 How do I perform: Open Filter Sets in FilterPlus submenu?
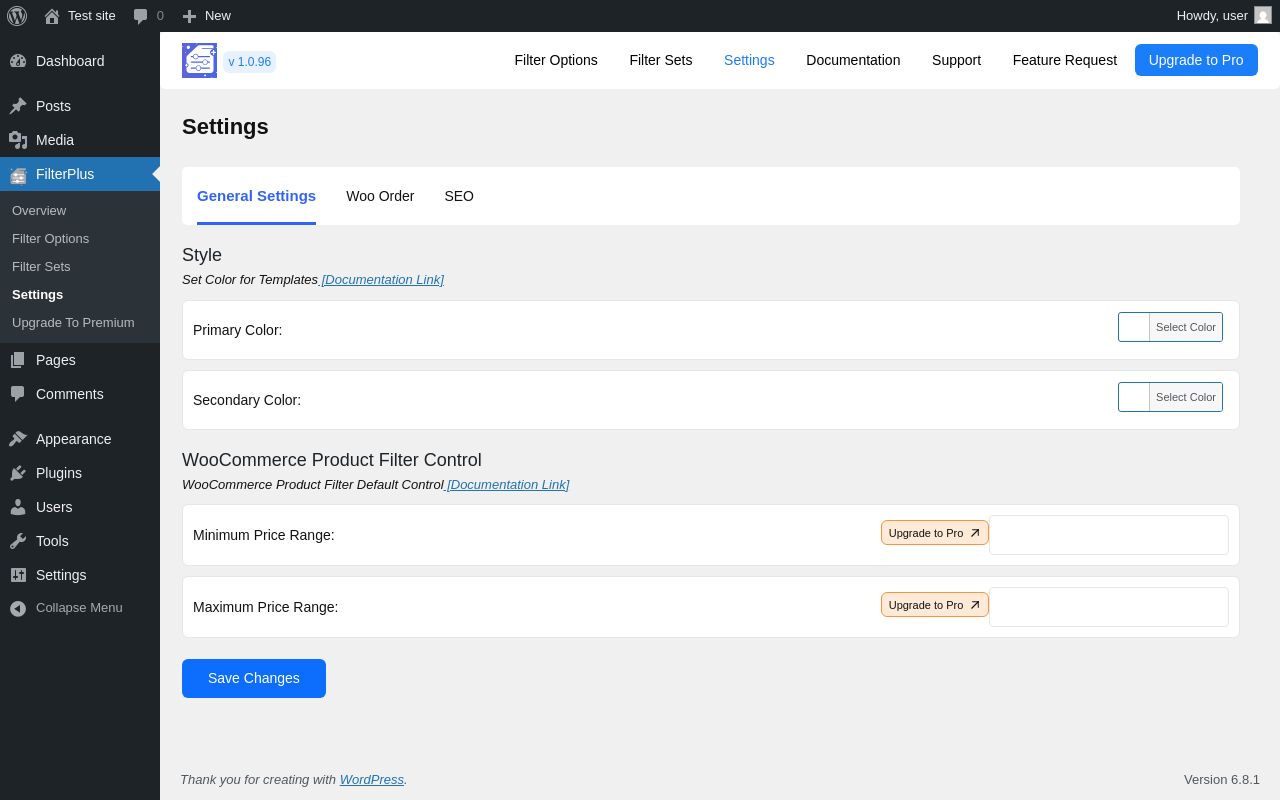41,266
